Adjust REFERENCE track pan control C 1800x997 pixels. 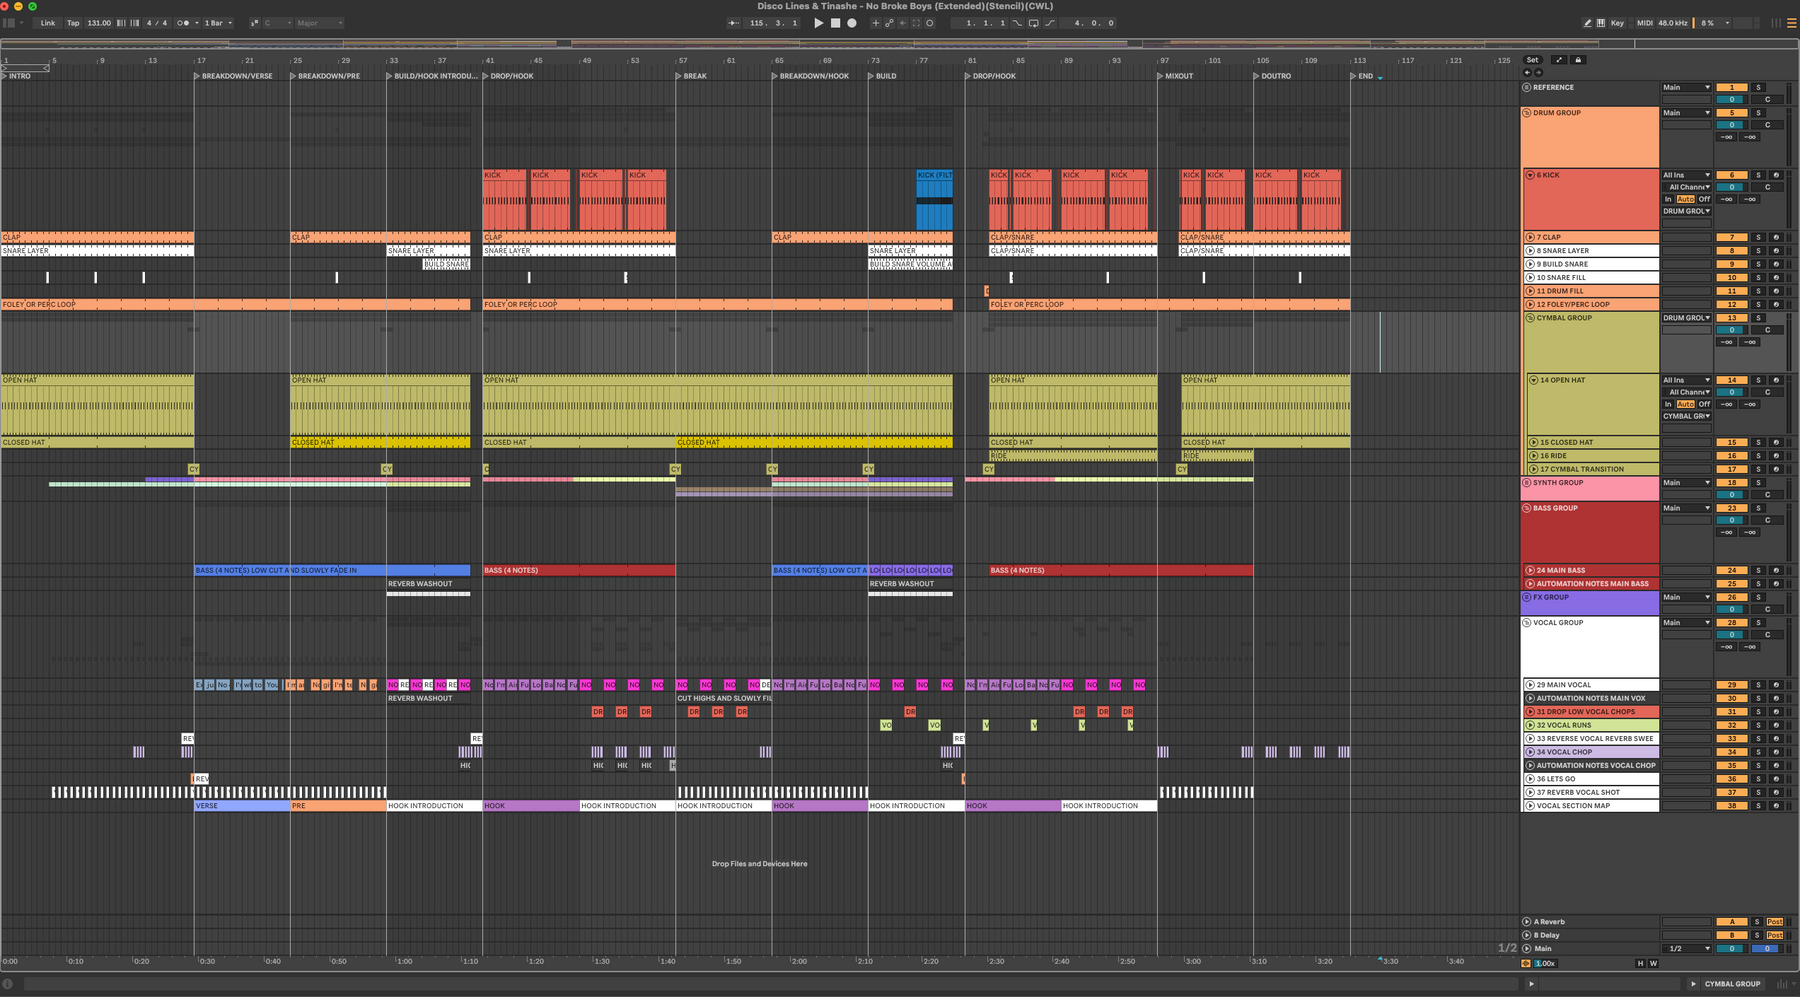(x=1767, y=99)
